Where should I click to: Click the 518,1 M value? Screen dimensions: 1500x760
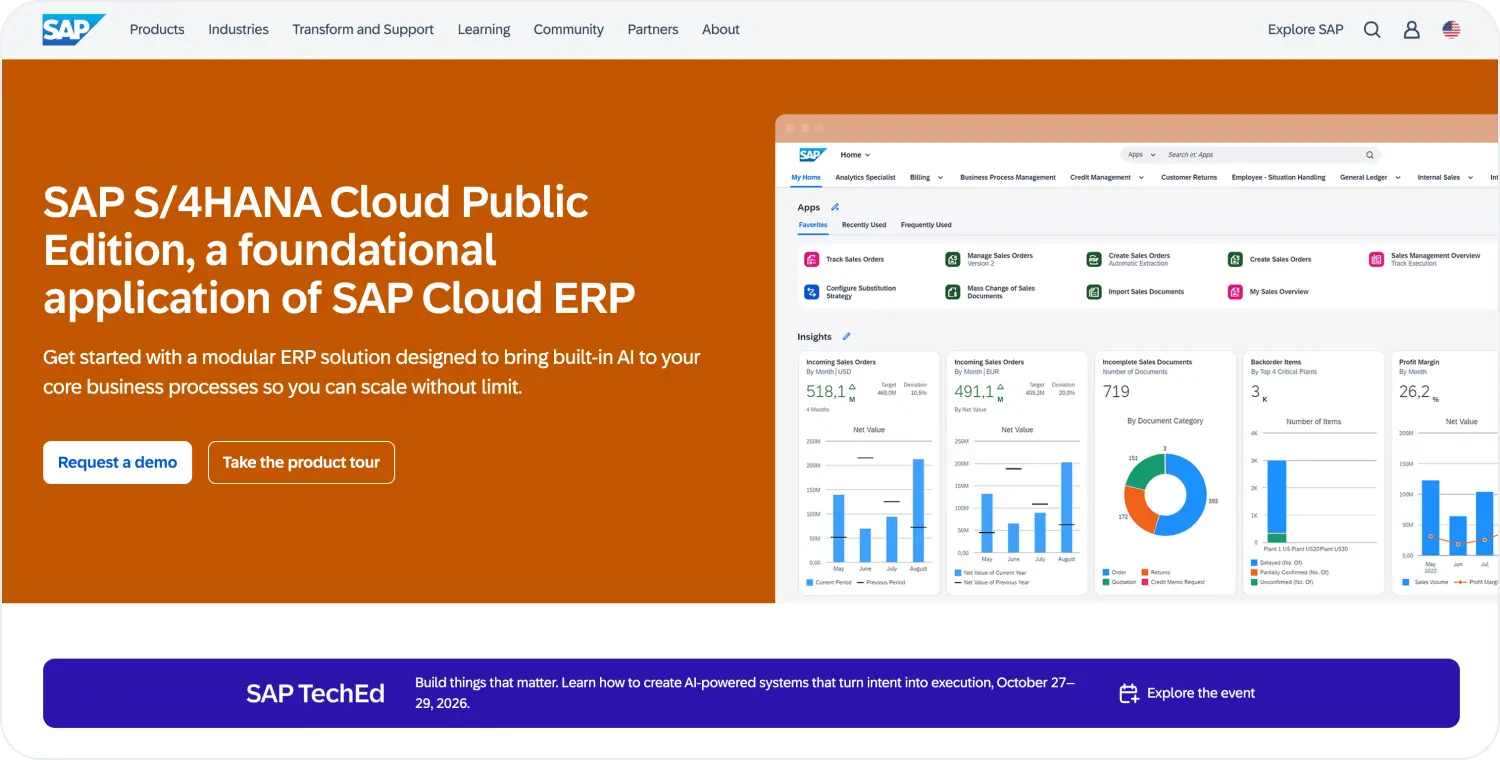(831, 392)
